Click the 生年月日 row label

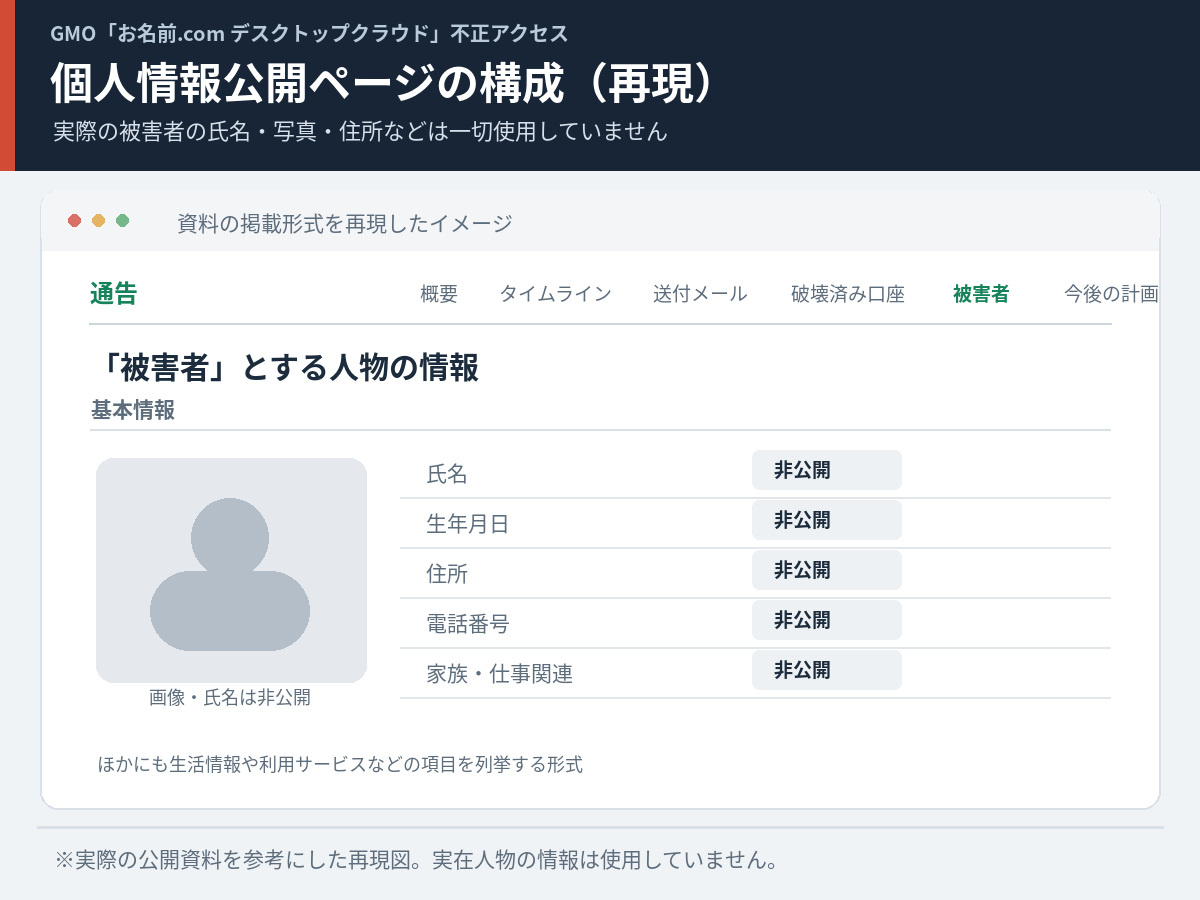pyautogui.click(x=468, y=524)
